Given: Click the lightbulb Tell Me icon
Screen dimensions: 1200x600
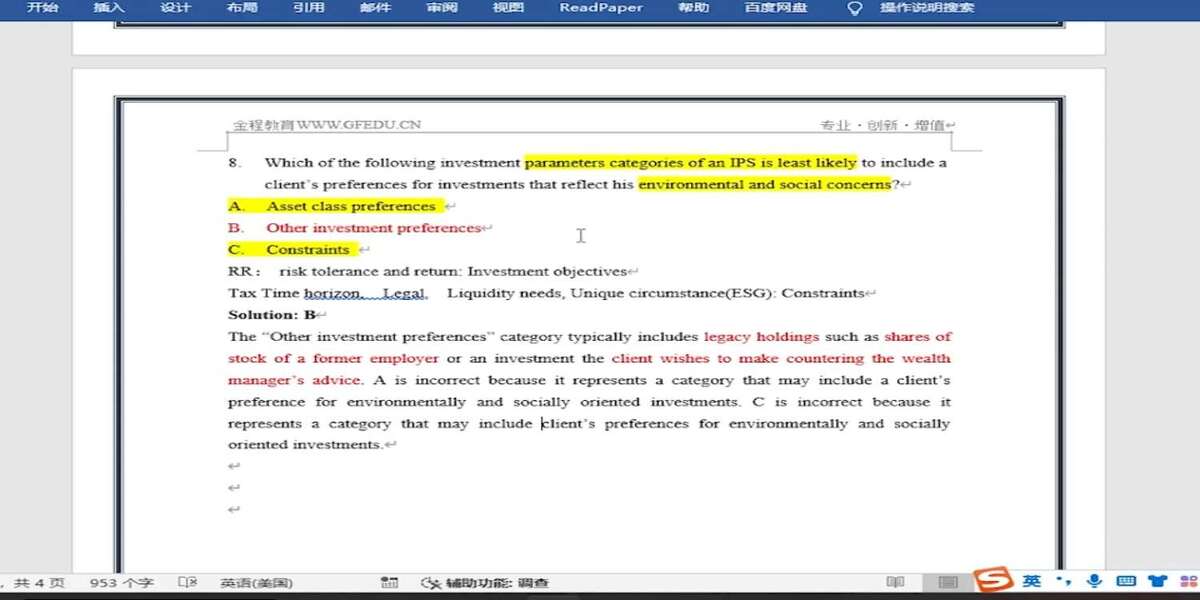Looking at the screenshot, I should click(x=854, y=8).
